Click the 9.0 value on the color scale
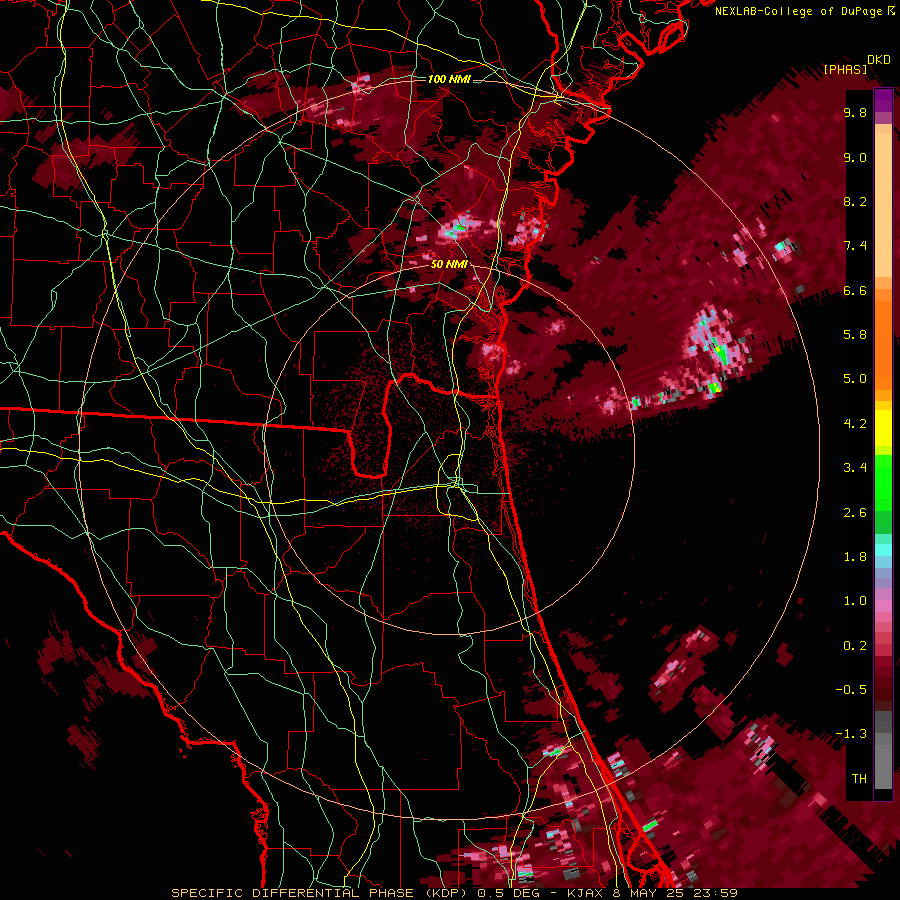 pos(855,157)
